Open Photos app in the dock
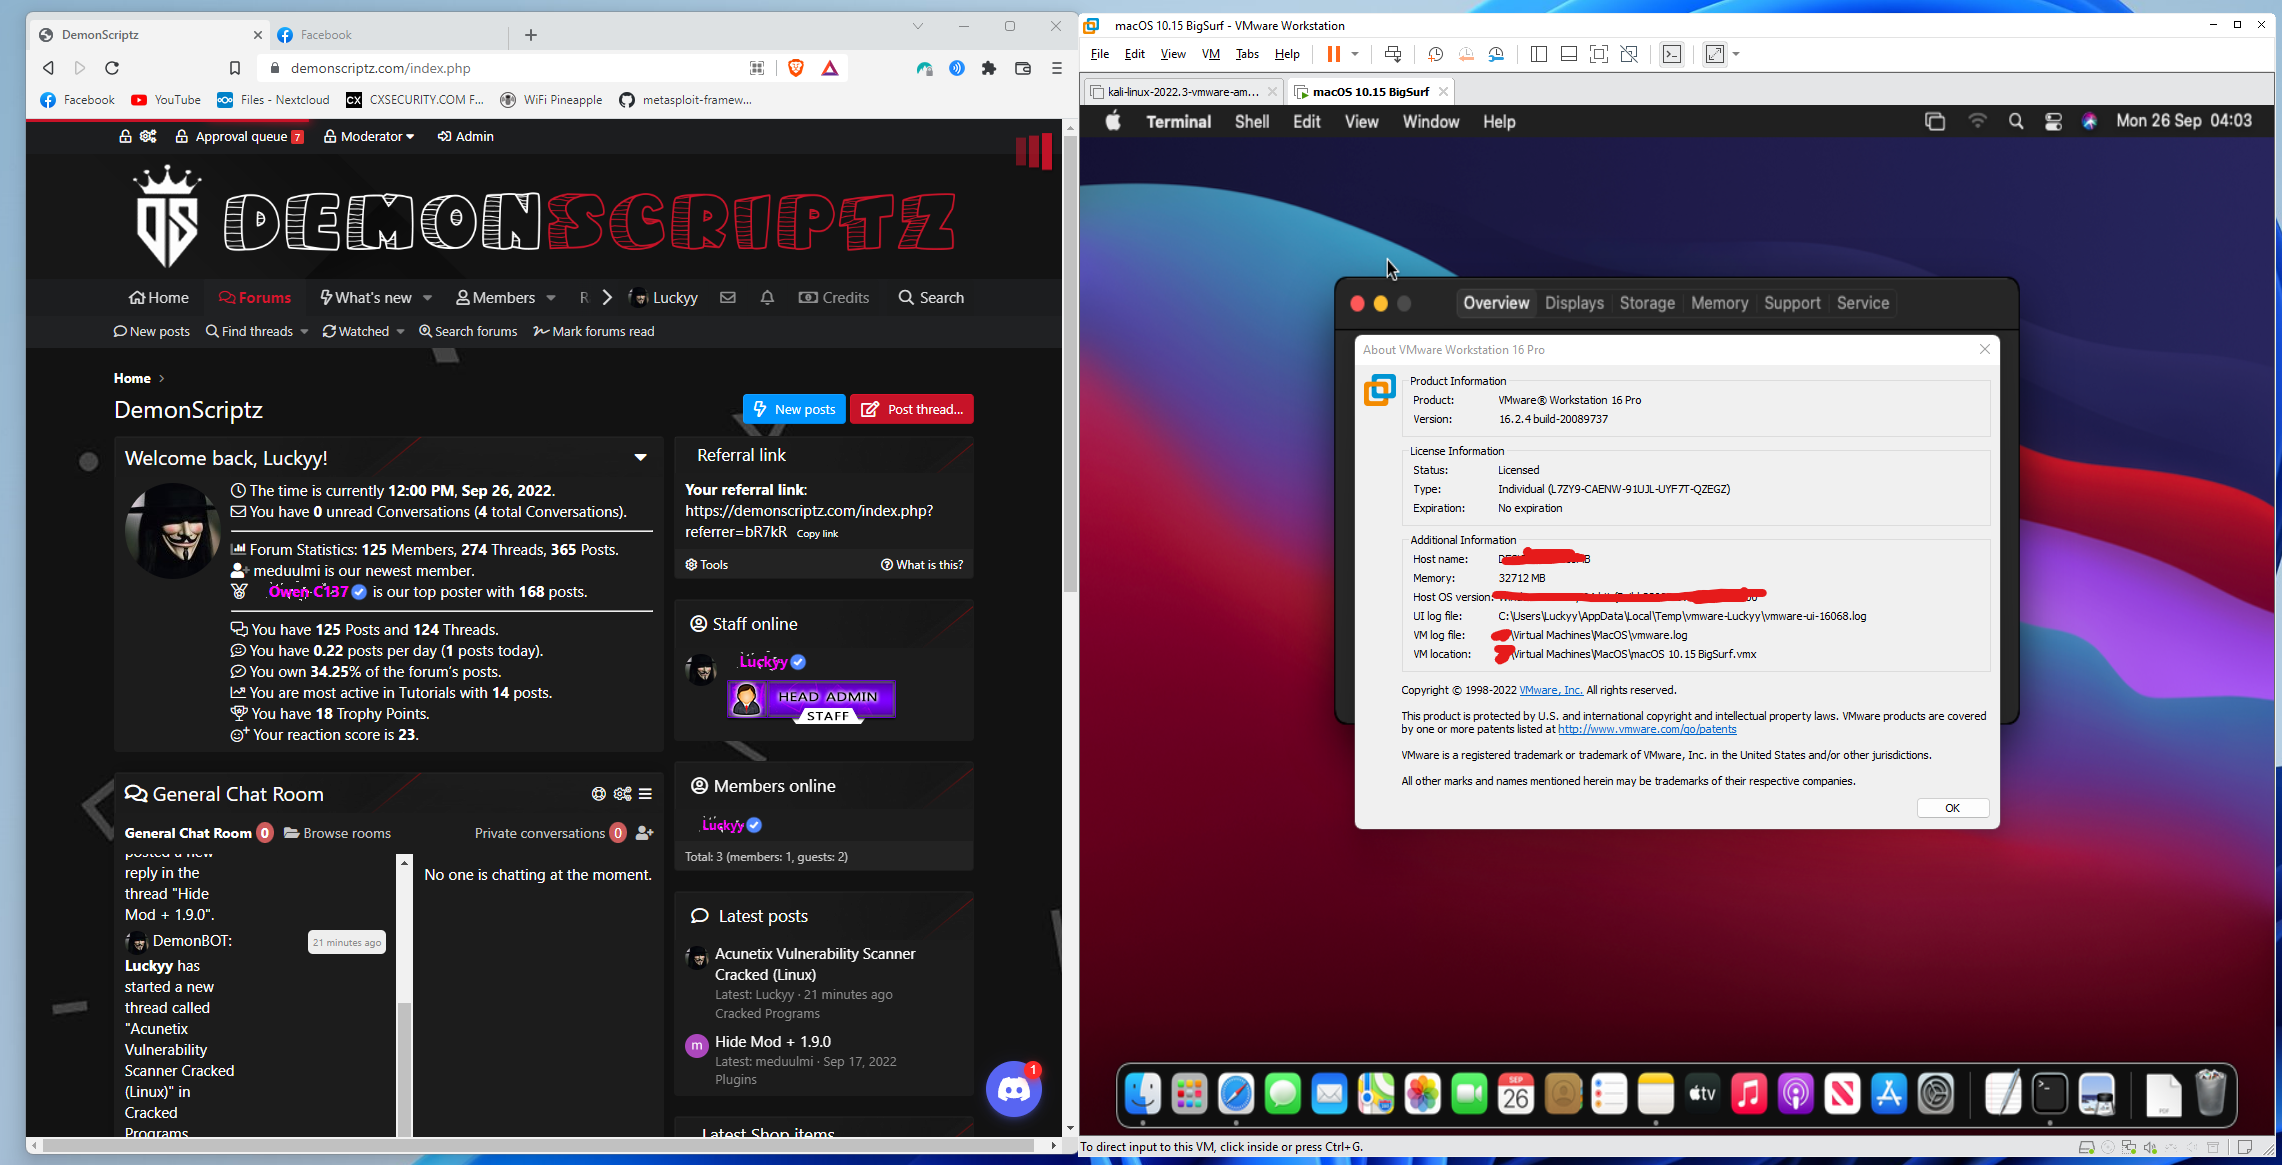Image resolution: width=2282 pixels, height=1165 pixels. (x=1422, y=1094)
